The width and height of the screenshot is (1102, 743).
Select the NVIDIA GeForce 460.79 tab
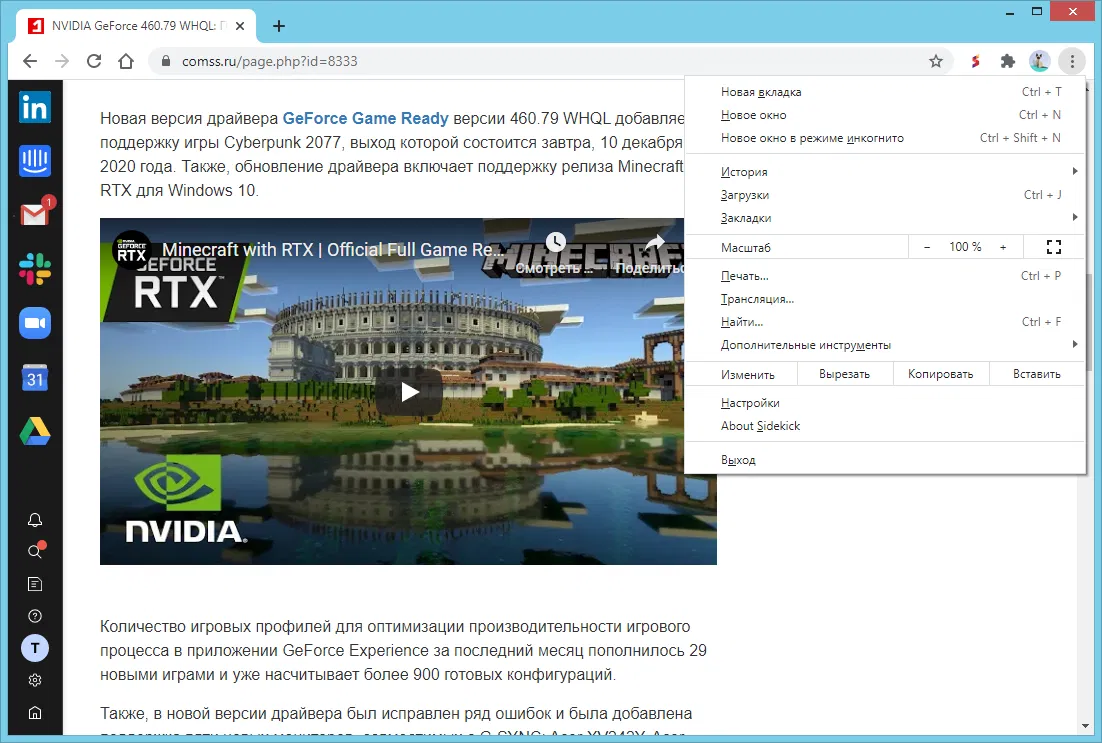point(136,26)
